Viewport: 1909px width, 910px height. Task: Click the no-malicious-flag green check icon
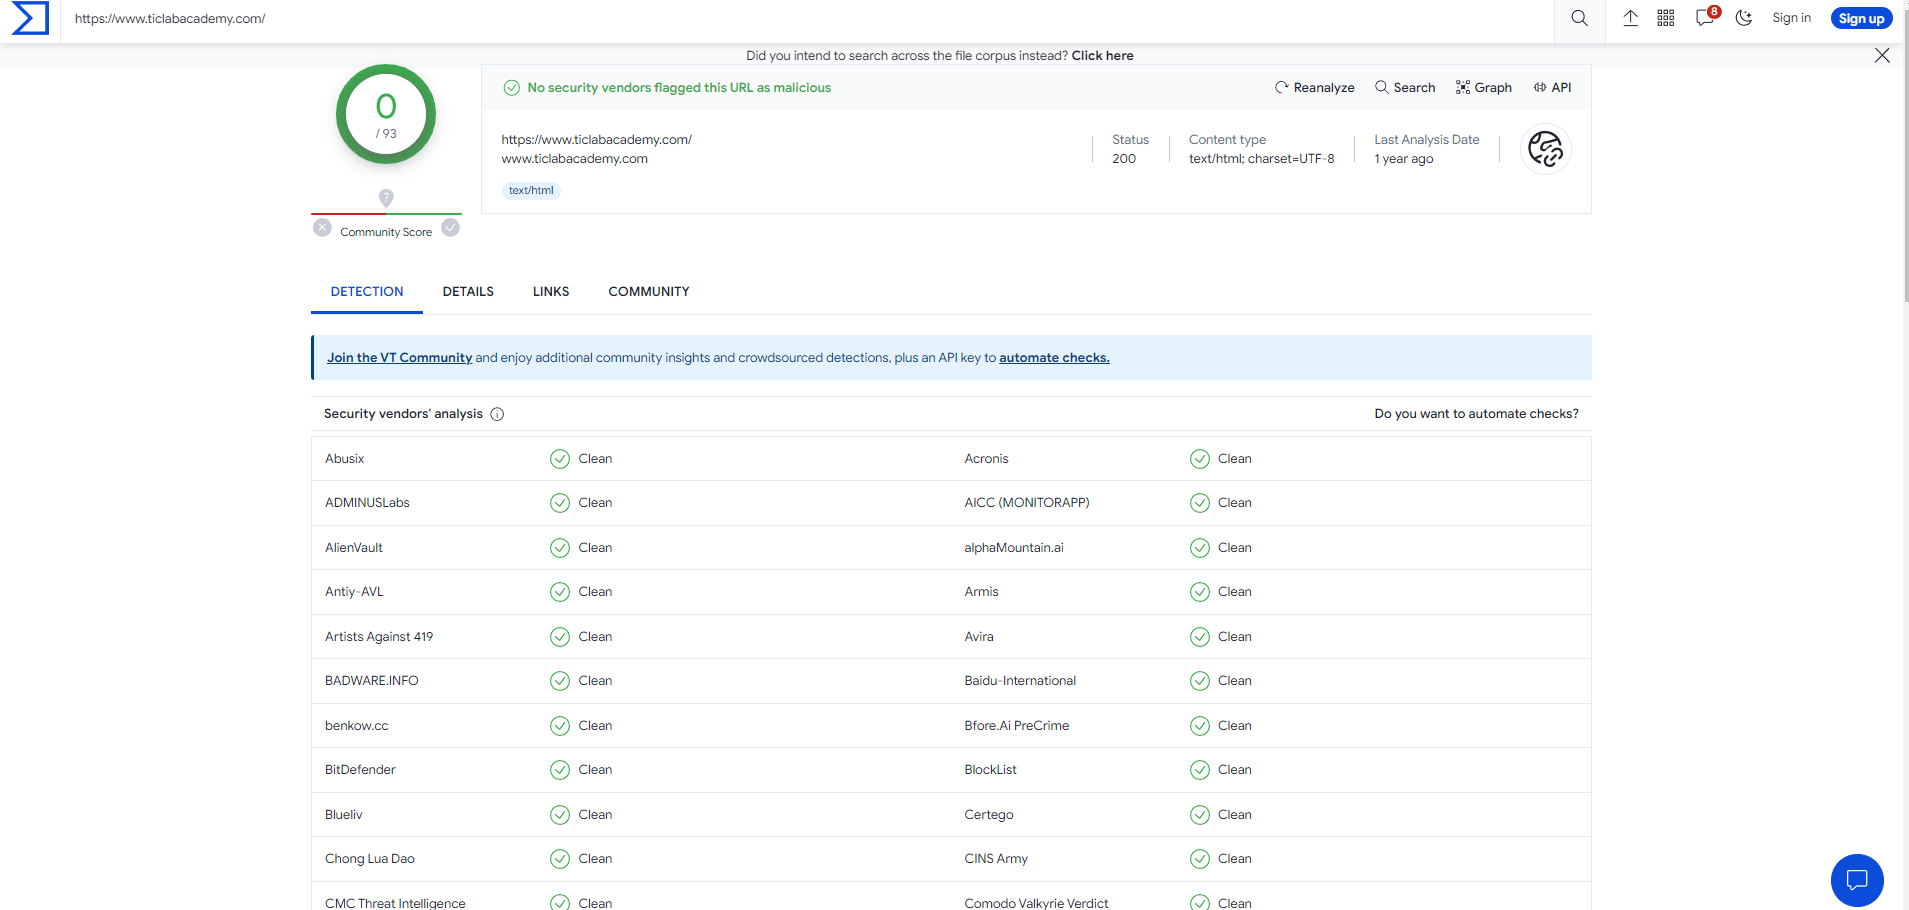[x=512, y=88]
